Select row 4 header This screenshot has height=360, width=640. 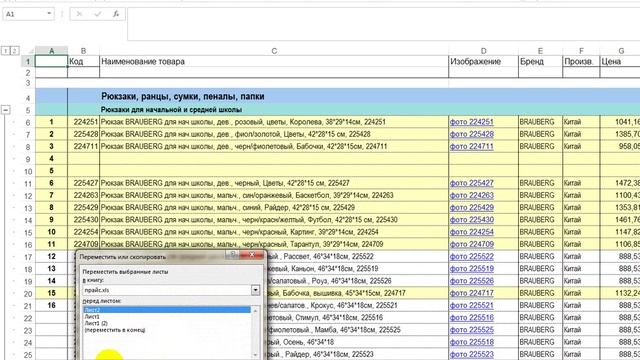pos(28,98)
